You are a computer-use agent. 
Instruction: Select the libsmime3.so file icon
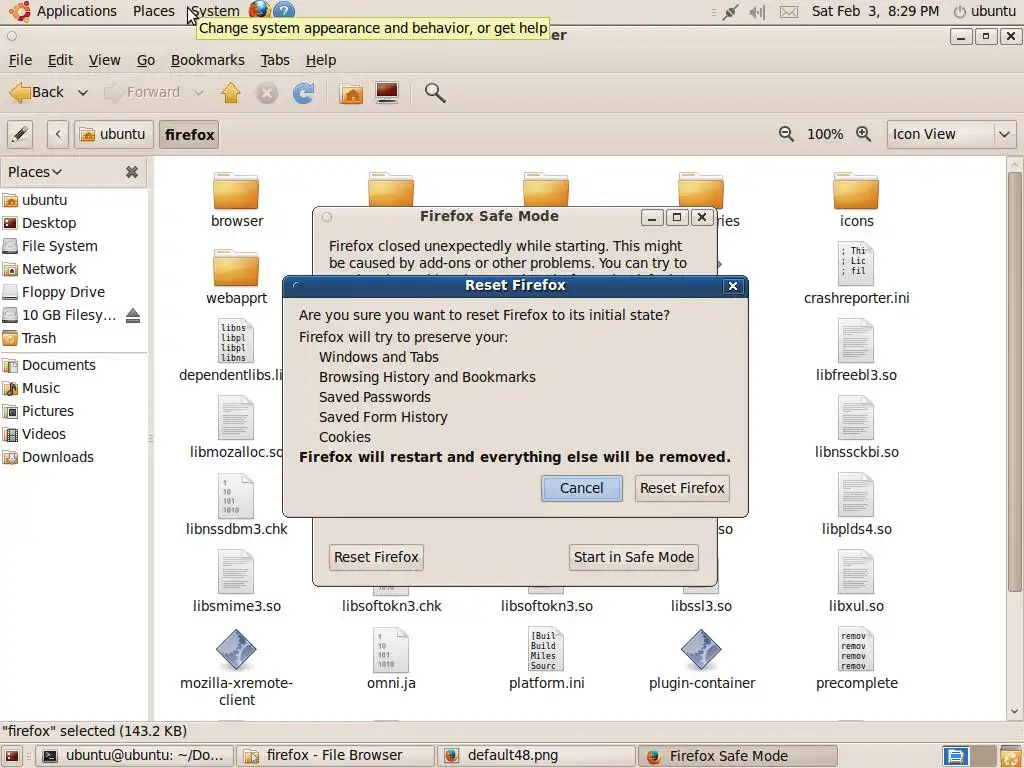click(x=236, y=572)
